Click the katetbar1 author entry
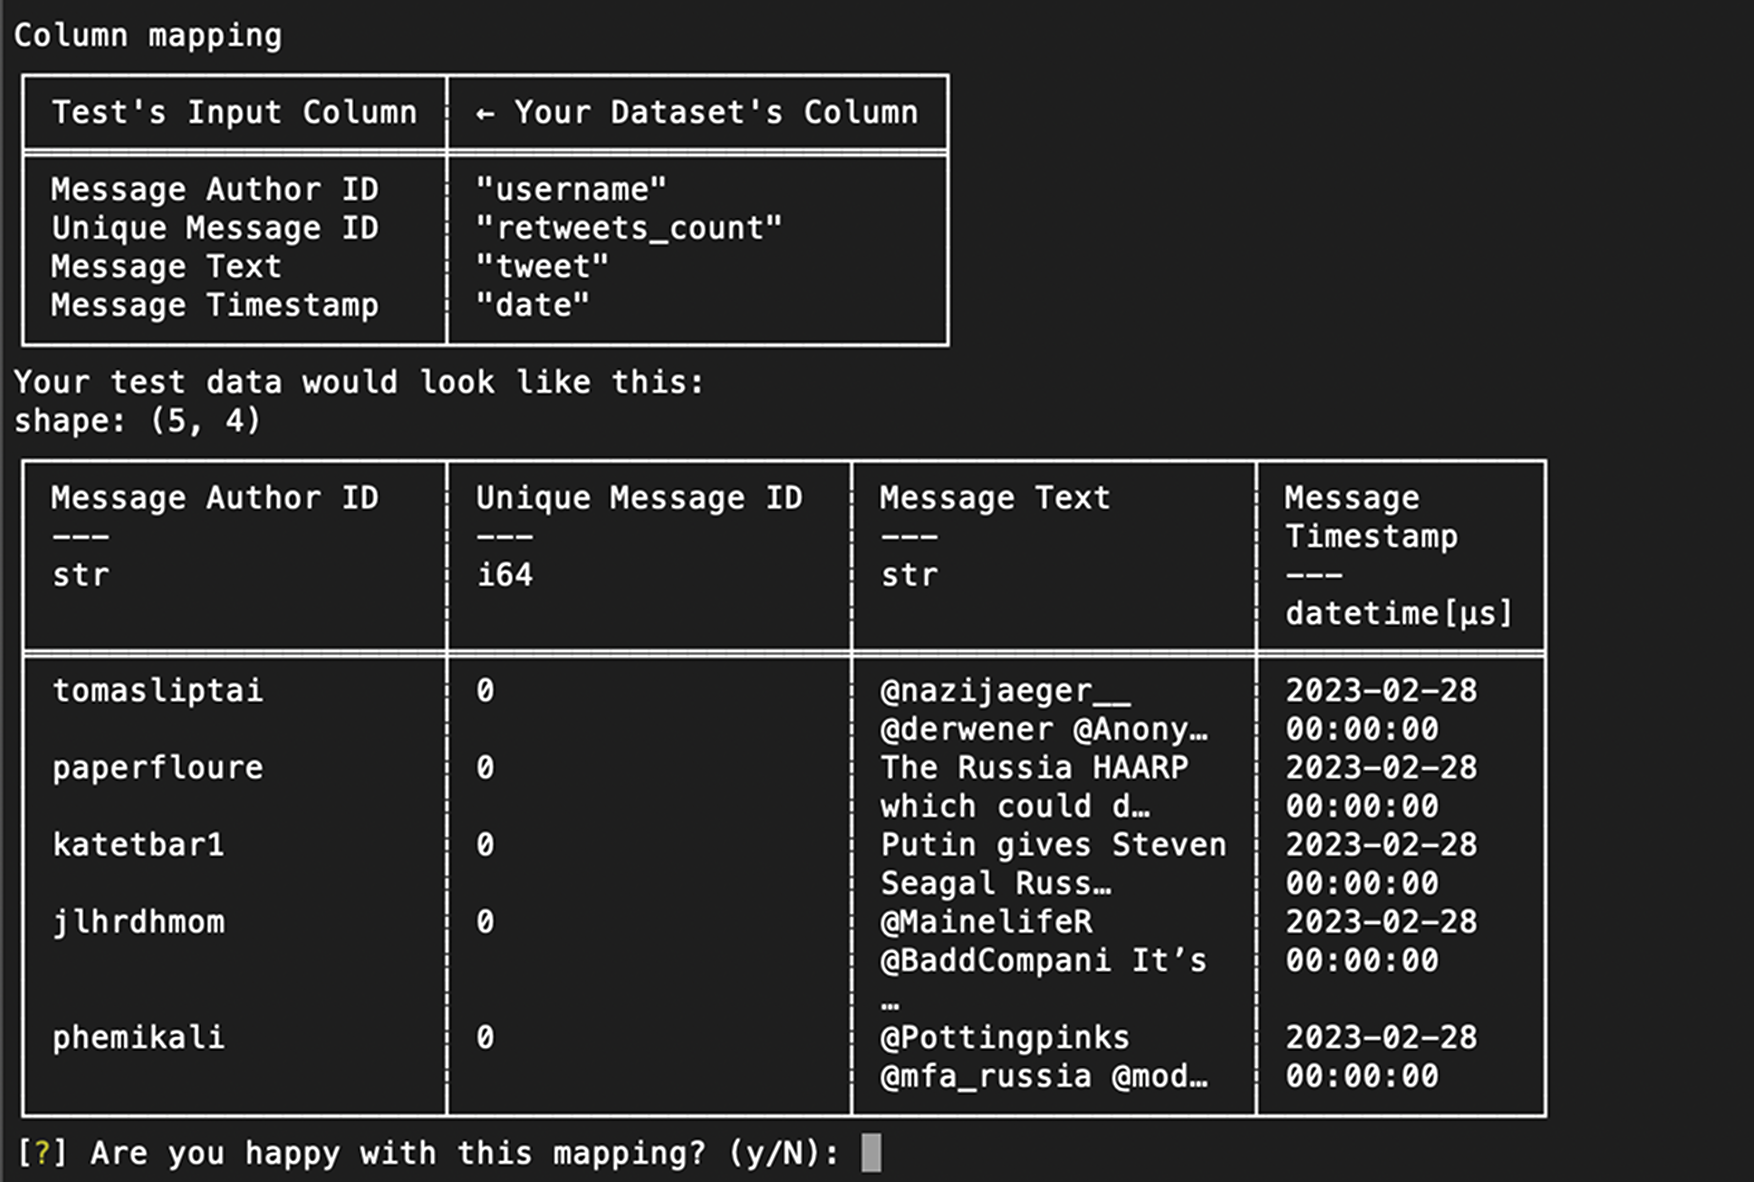 click(x=138, y=845)
